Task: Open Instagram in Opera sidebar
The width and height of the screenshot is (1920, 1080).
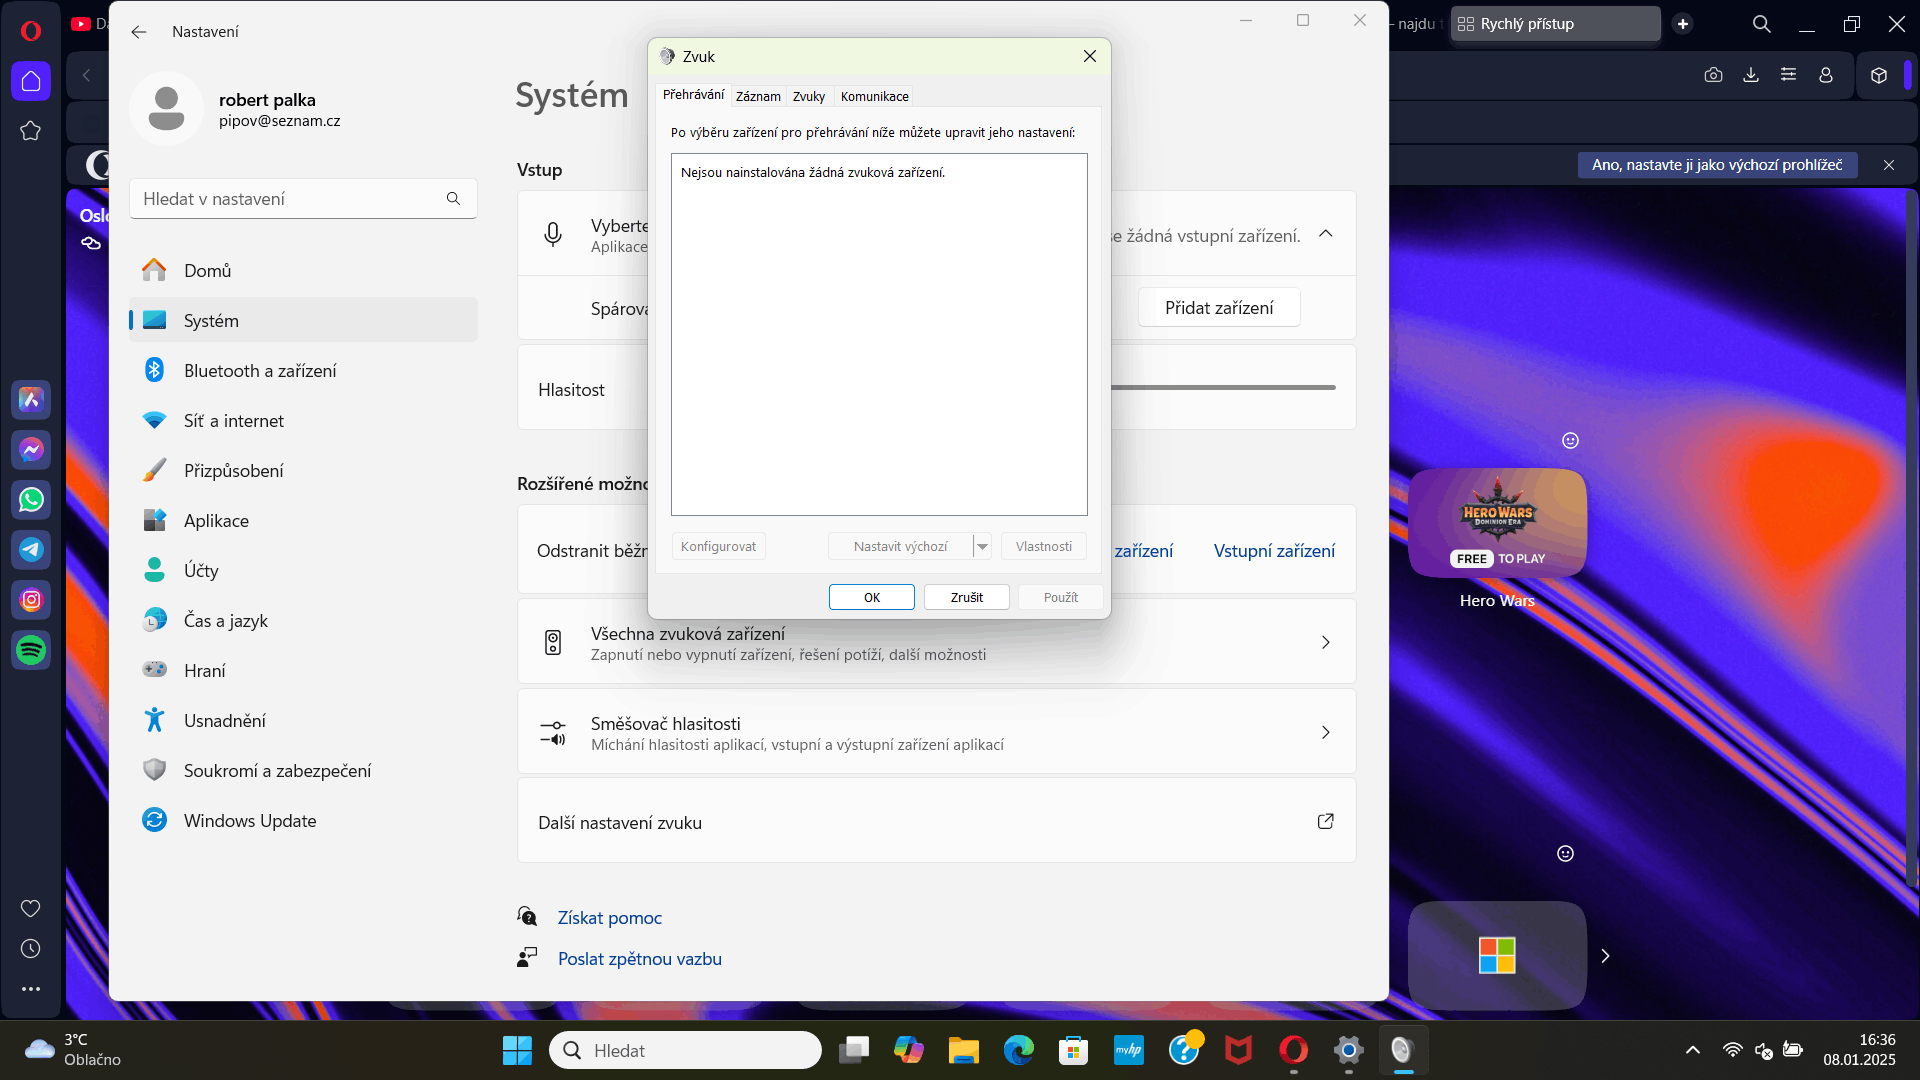Action: coord(31,600)
